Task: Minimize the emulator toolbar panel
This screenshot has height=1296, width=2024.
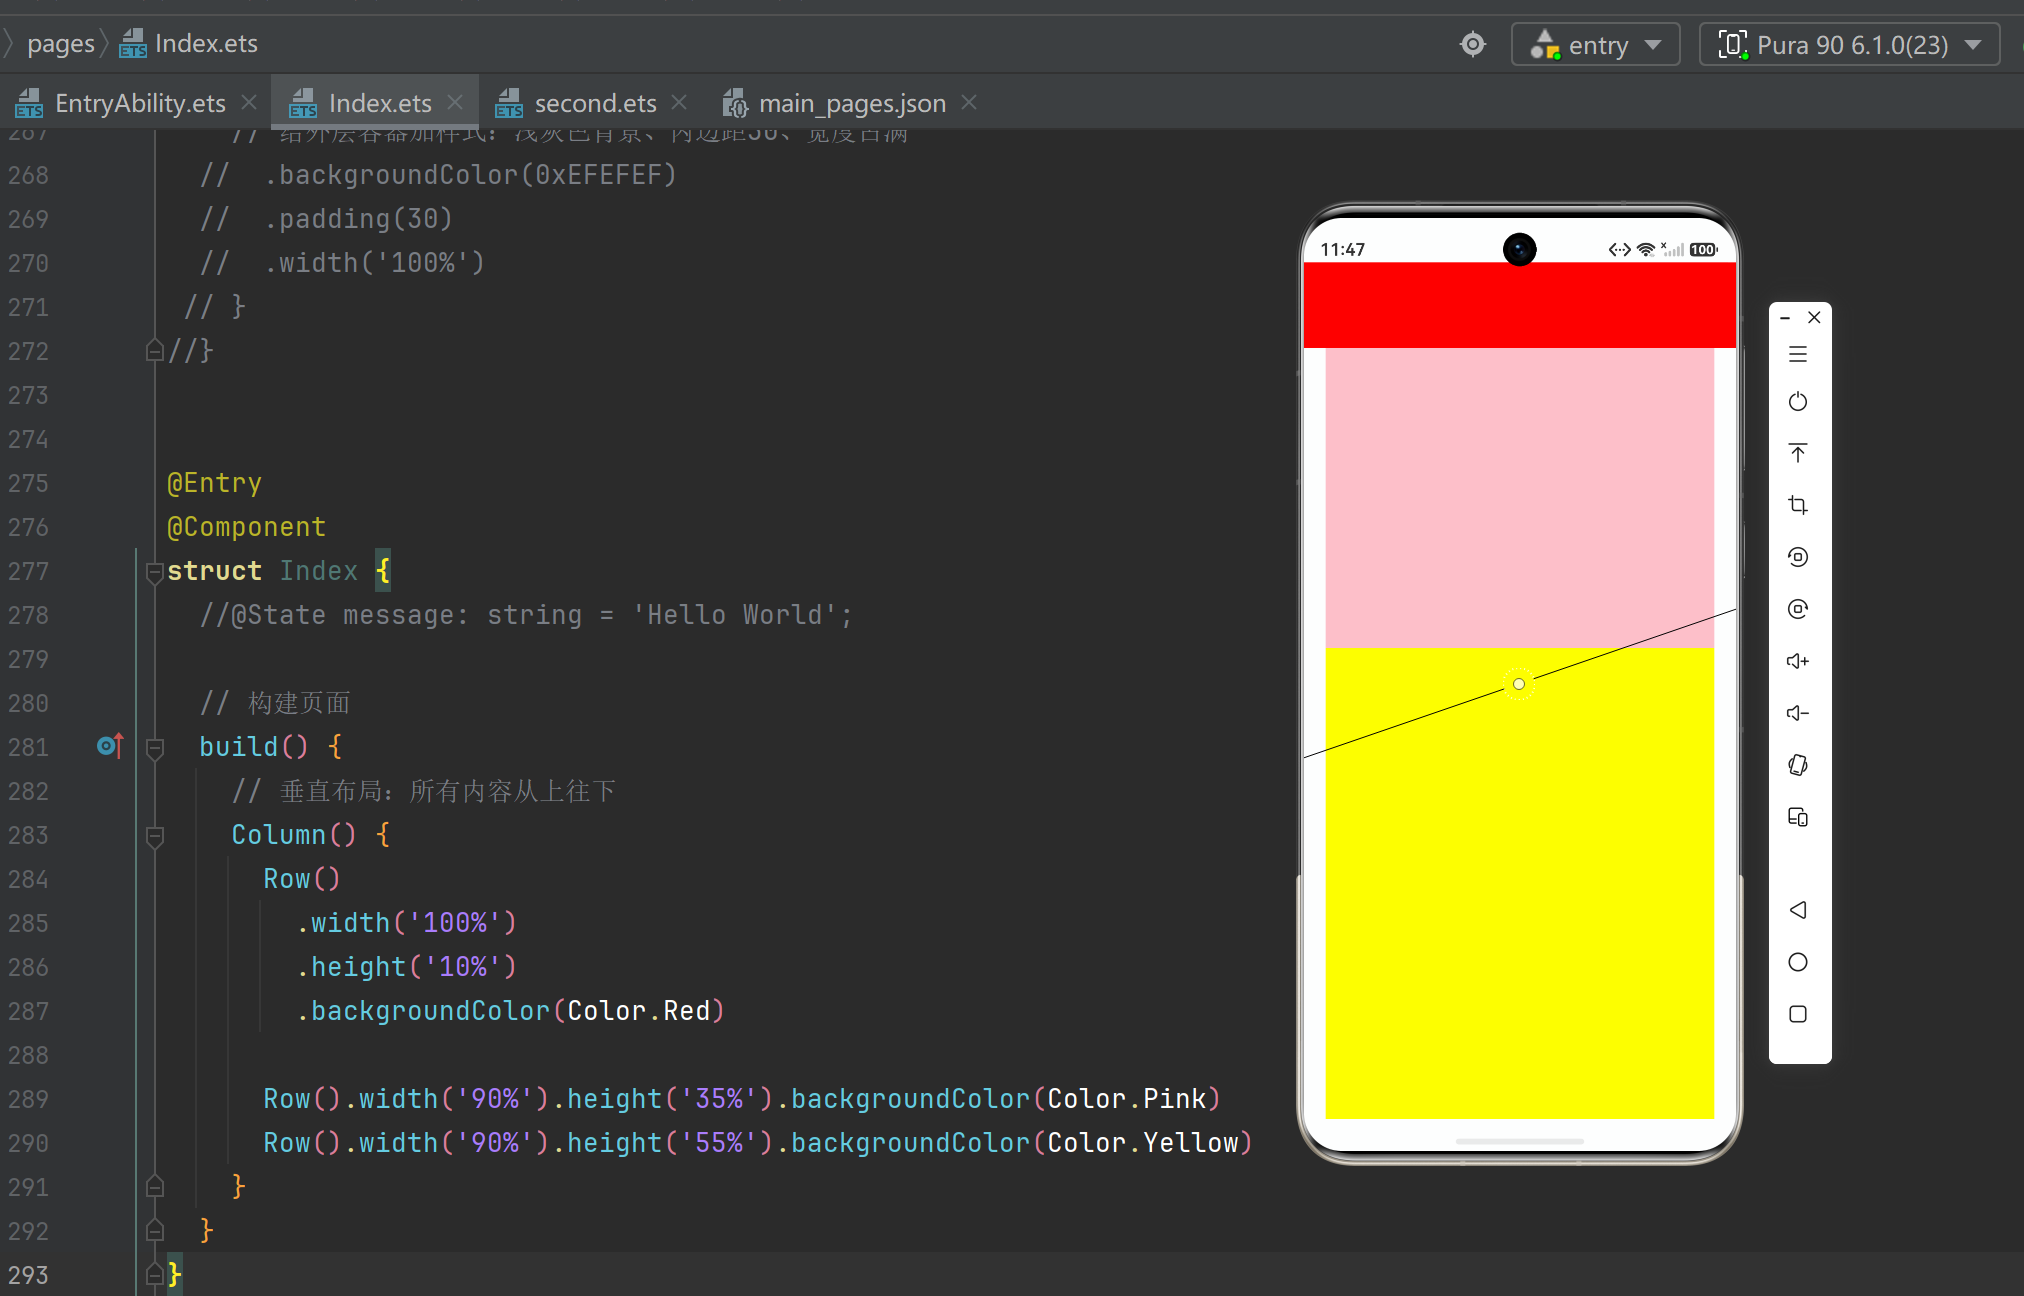Action: (x=1785, y=318)
